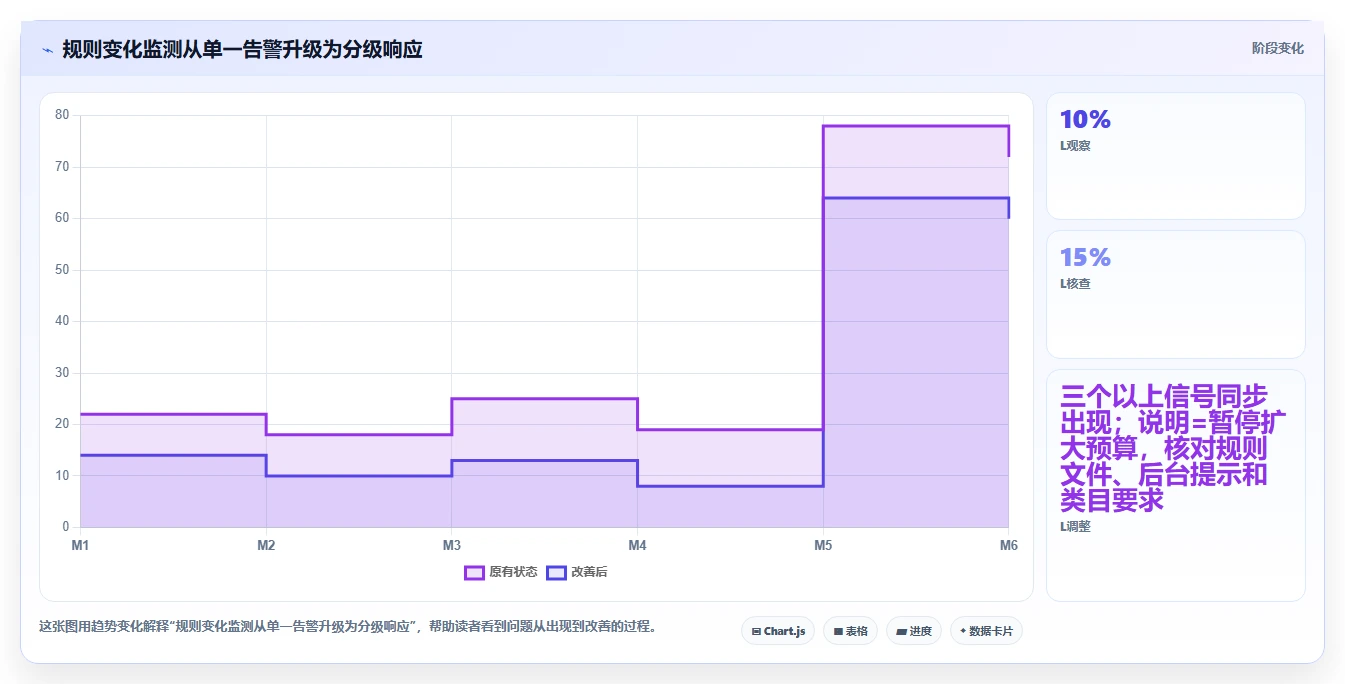Click the 80 y-axis tick label
Screen dimensions: 1345x684
[62, 115]
